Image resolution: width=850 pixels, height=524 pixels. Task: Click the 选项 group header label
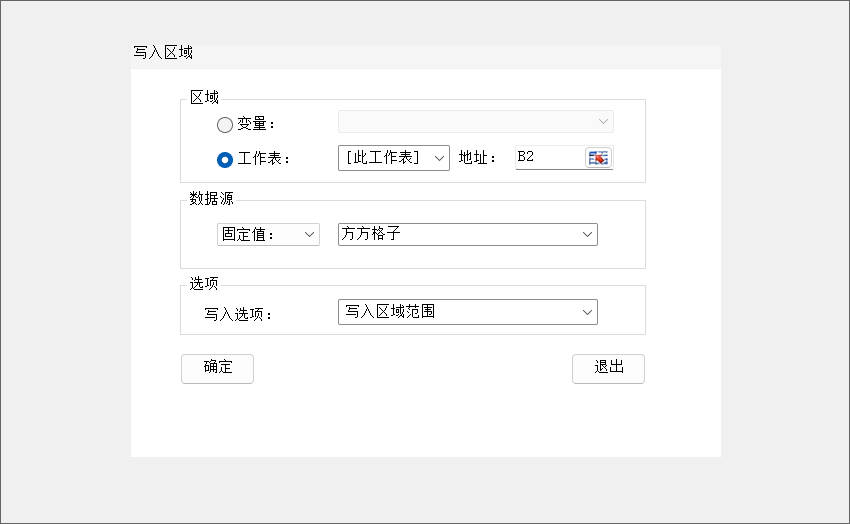(x=204, y=284)
